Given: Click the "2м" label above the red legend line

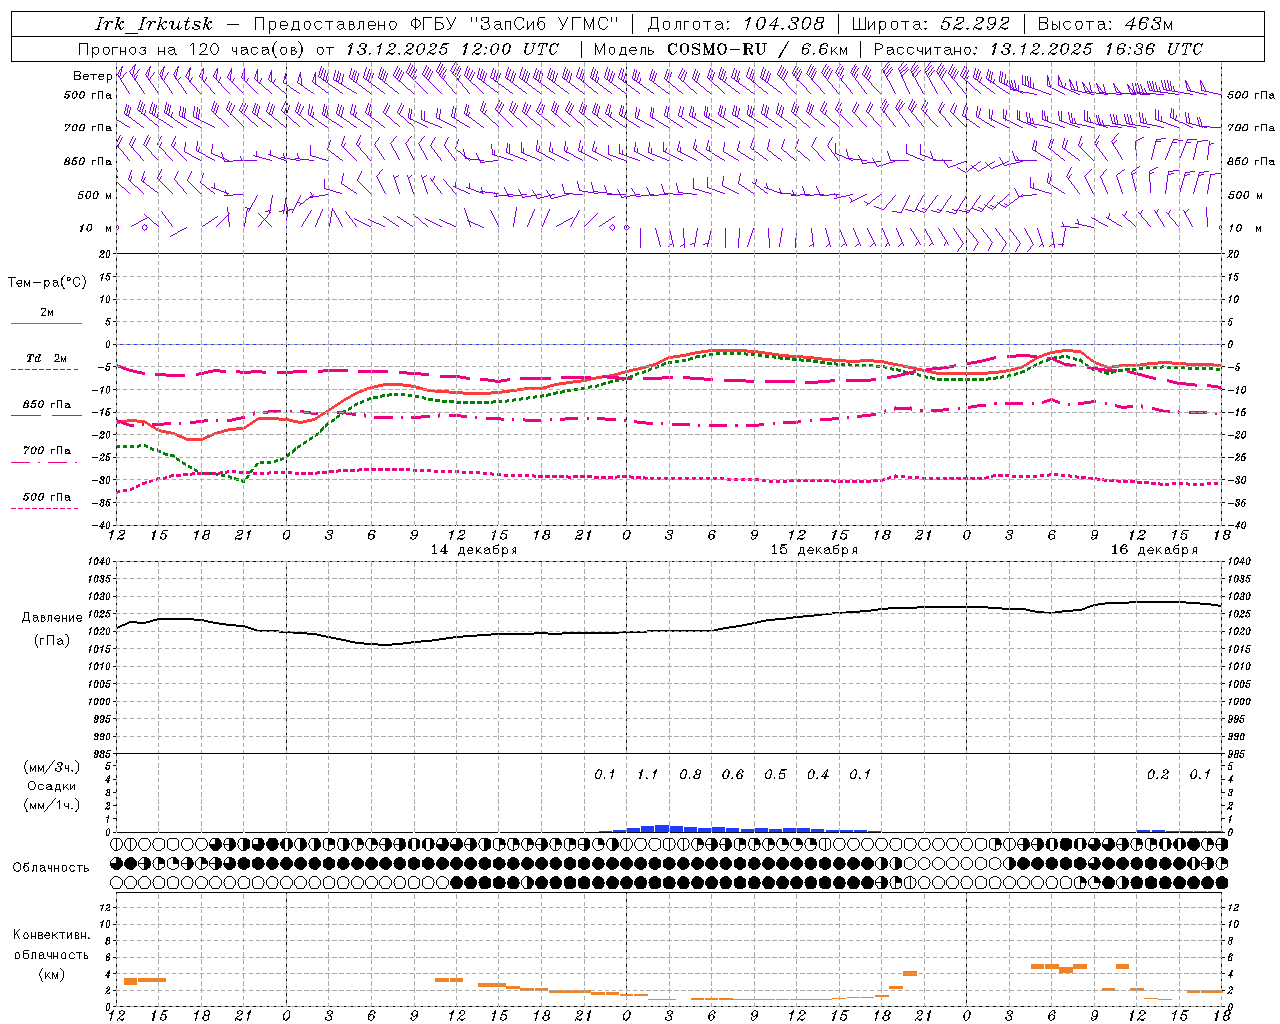Looking at the screenshot, I should pos(47,313).
